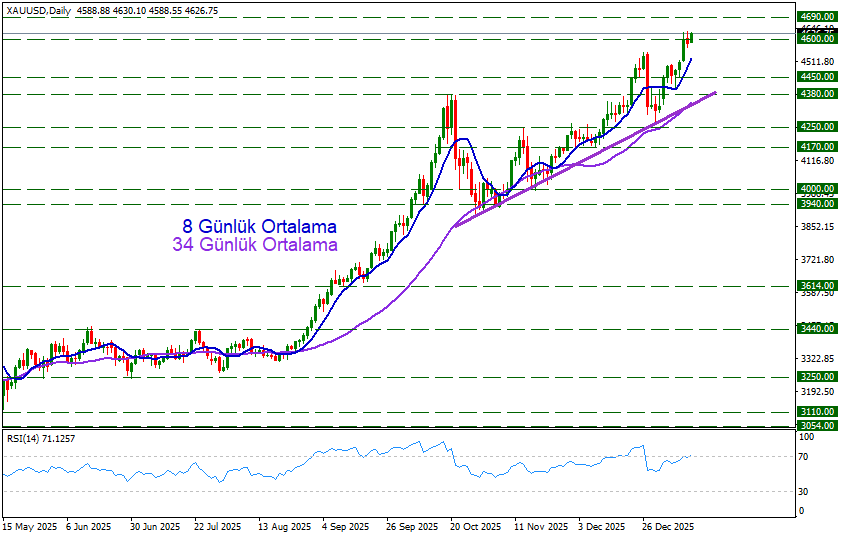Click the 3614.00 price level label
The width and height of the screenshot is (841, 538).
pyautogui.click(x=817, y=286)
